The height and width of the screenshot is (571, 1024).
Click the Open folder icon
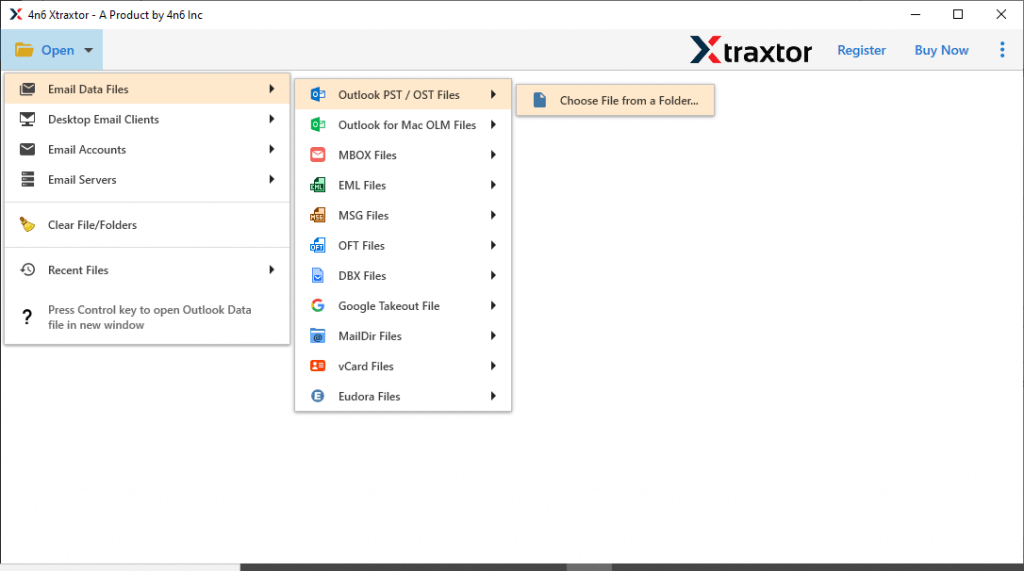(x=24, y=50)
